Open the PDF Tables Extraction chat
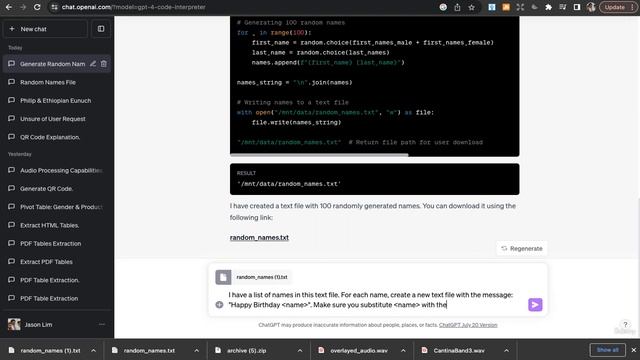This screenshot has width=640, height=360. [x=57, y=244]
